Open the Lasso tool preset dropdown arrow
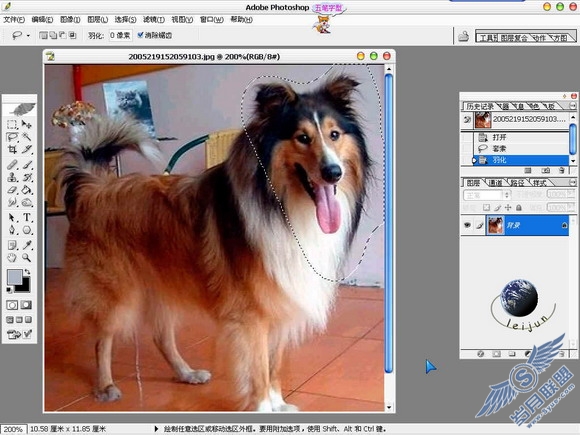 tap(28, 36)
